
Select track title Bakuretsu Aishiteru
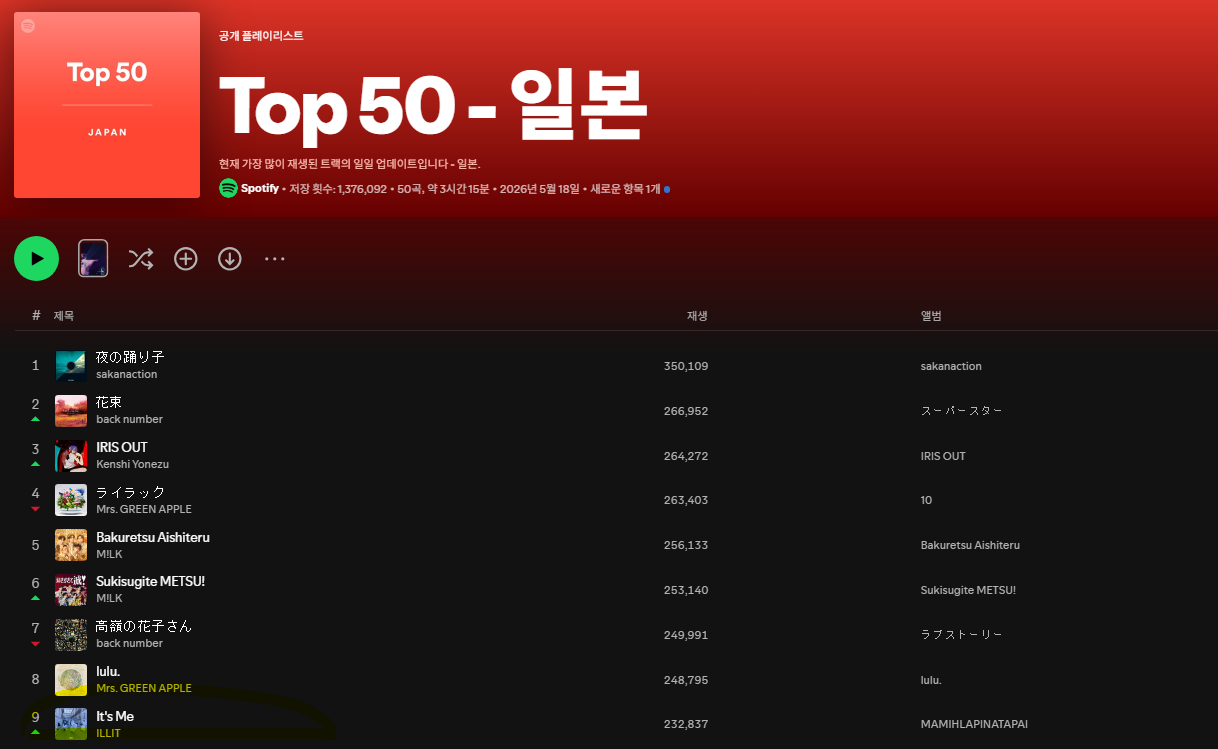pyautogui.click(x=153, y=537)
